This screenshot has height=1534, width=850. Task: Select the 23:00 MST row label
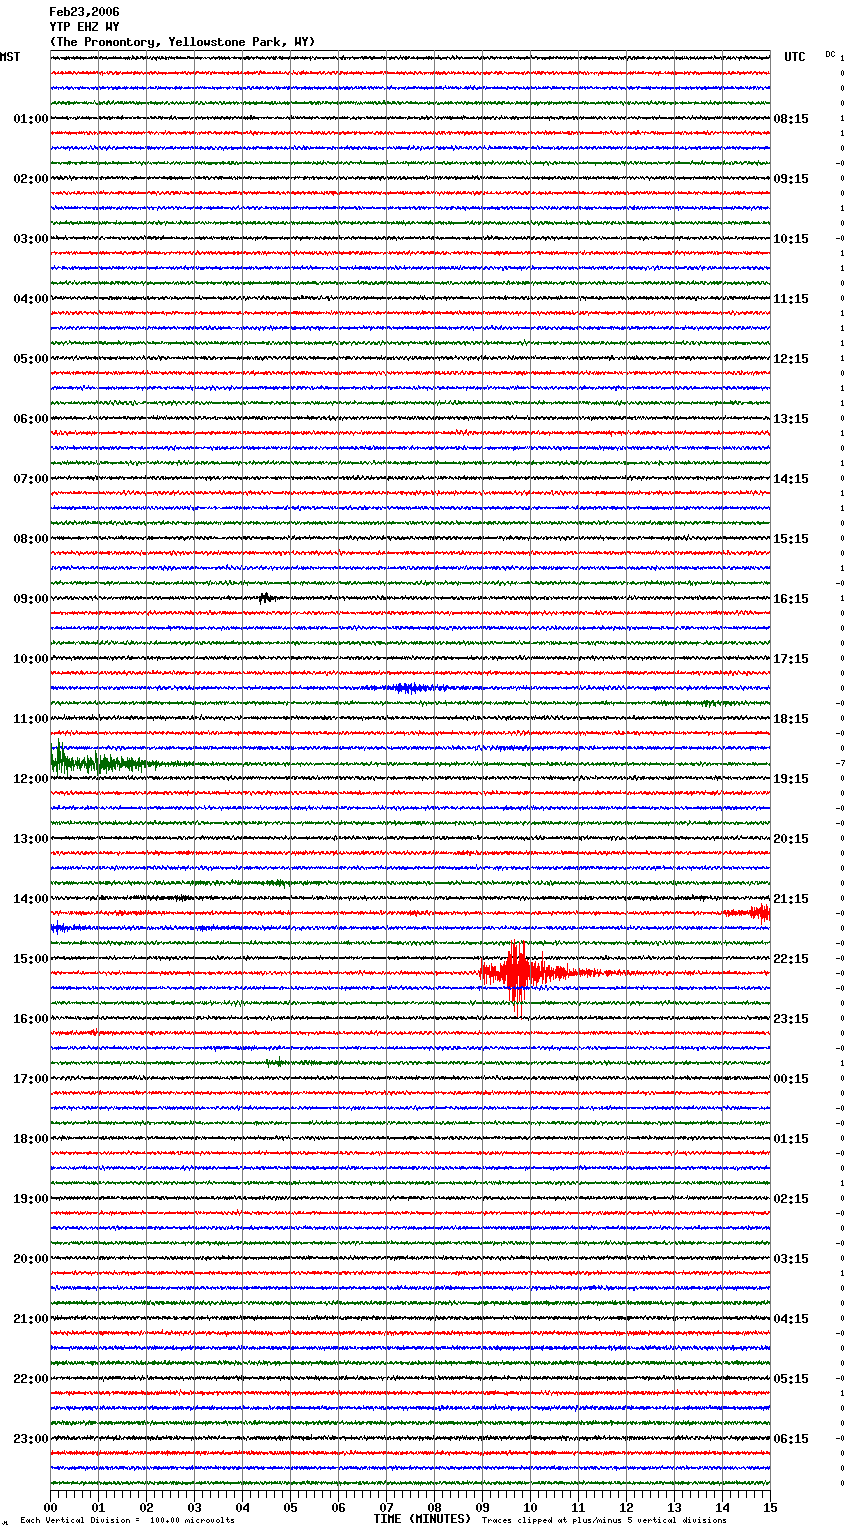(x=30, y=1439)
